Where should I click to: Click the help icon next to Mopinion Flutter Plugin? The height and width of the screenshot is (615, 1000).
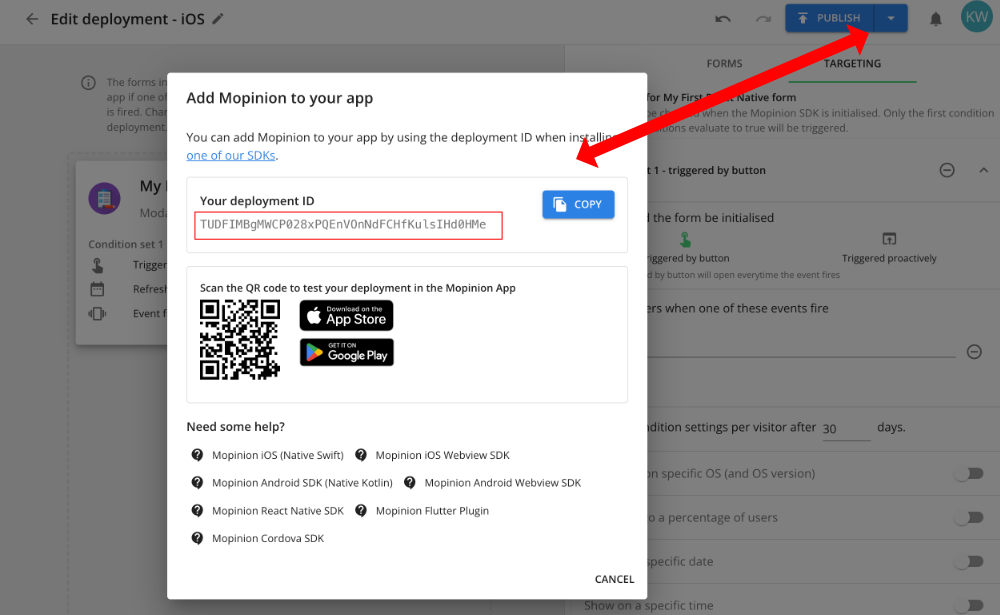pyautogui.click(x=361, y=510)
